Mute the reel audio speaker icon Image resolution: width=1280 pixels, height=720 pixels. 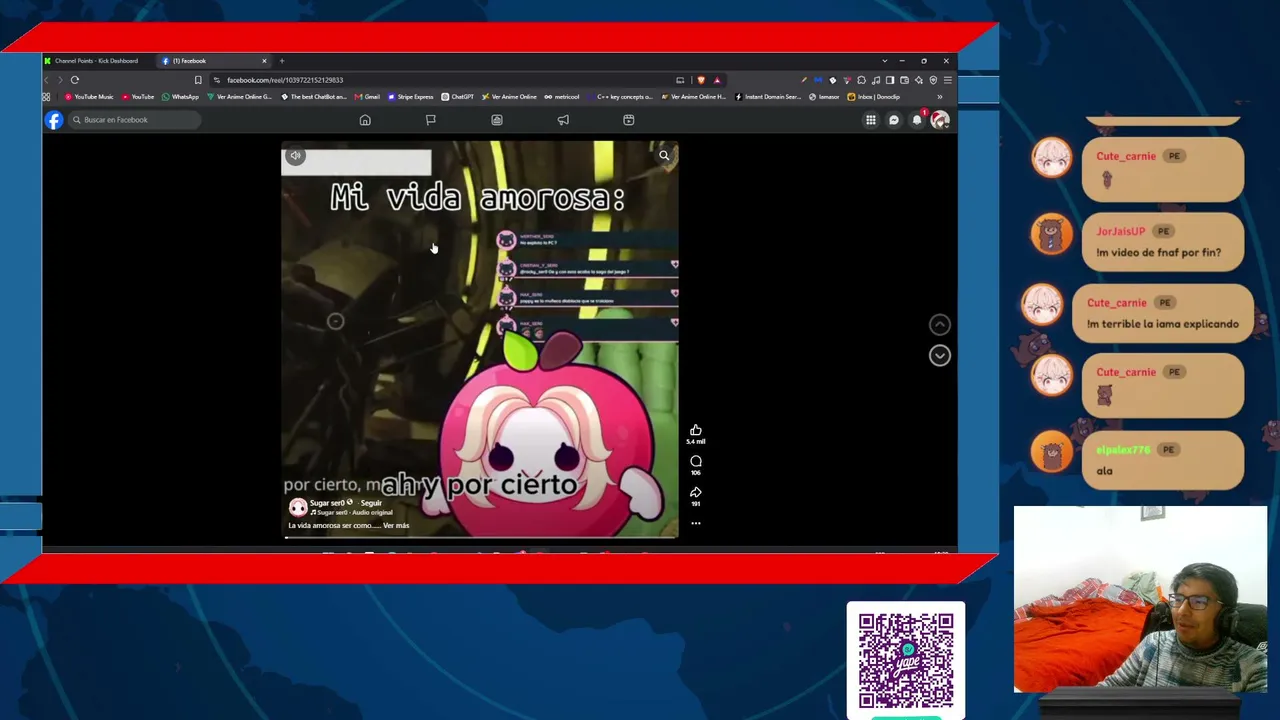pyautogui.click(x=295, y=156)
